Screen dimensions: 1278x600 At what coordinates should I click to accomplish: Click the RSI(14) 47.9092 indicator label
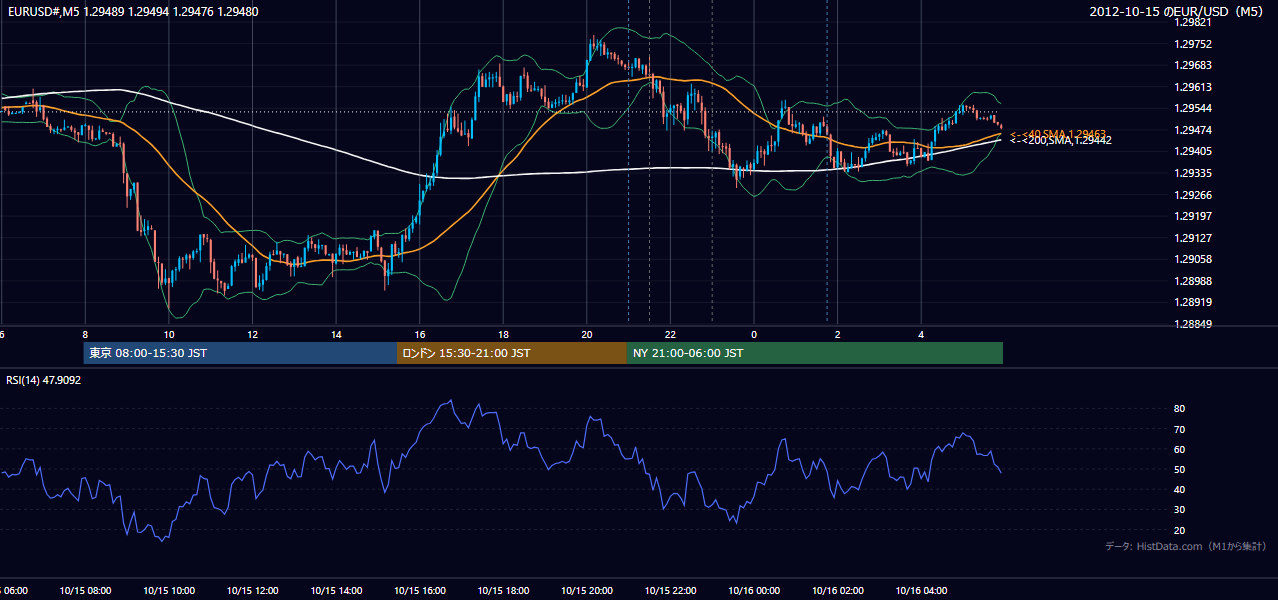[44, 380]
